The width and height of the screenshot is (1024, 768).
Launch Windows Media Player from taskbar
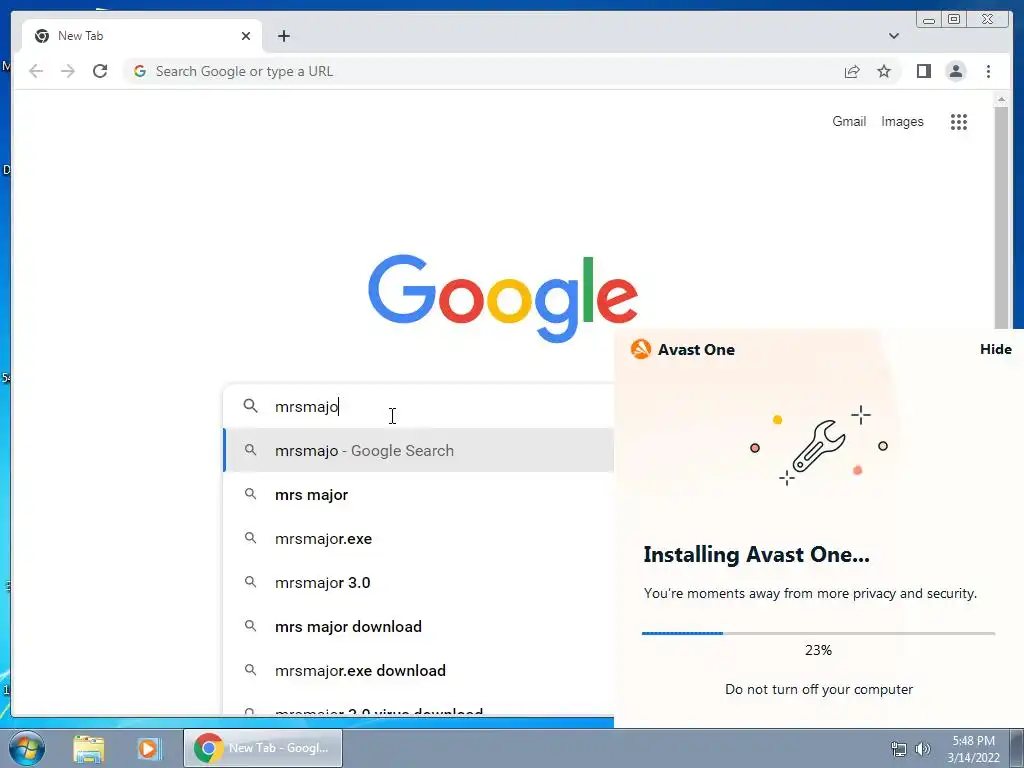(x=149, y=748)
